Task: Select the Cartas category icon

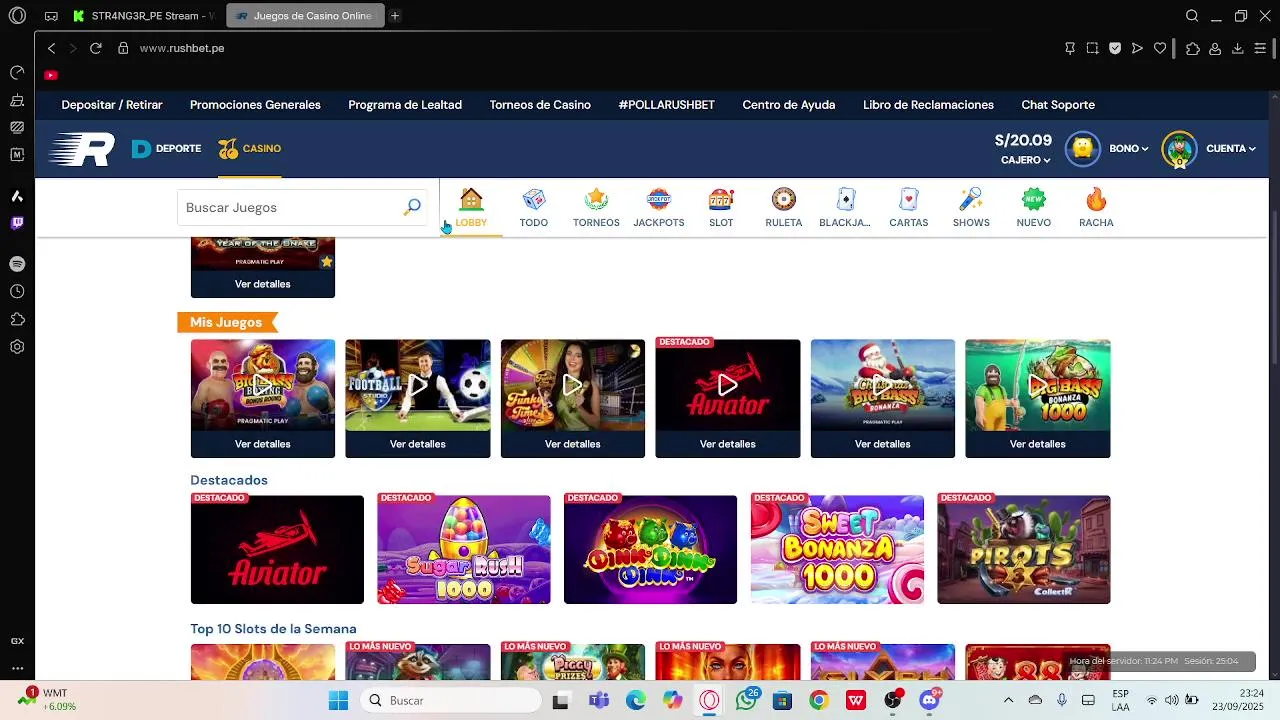Action: click(908, 207)
